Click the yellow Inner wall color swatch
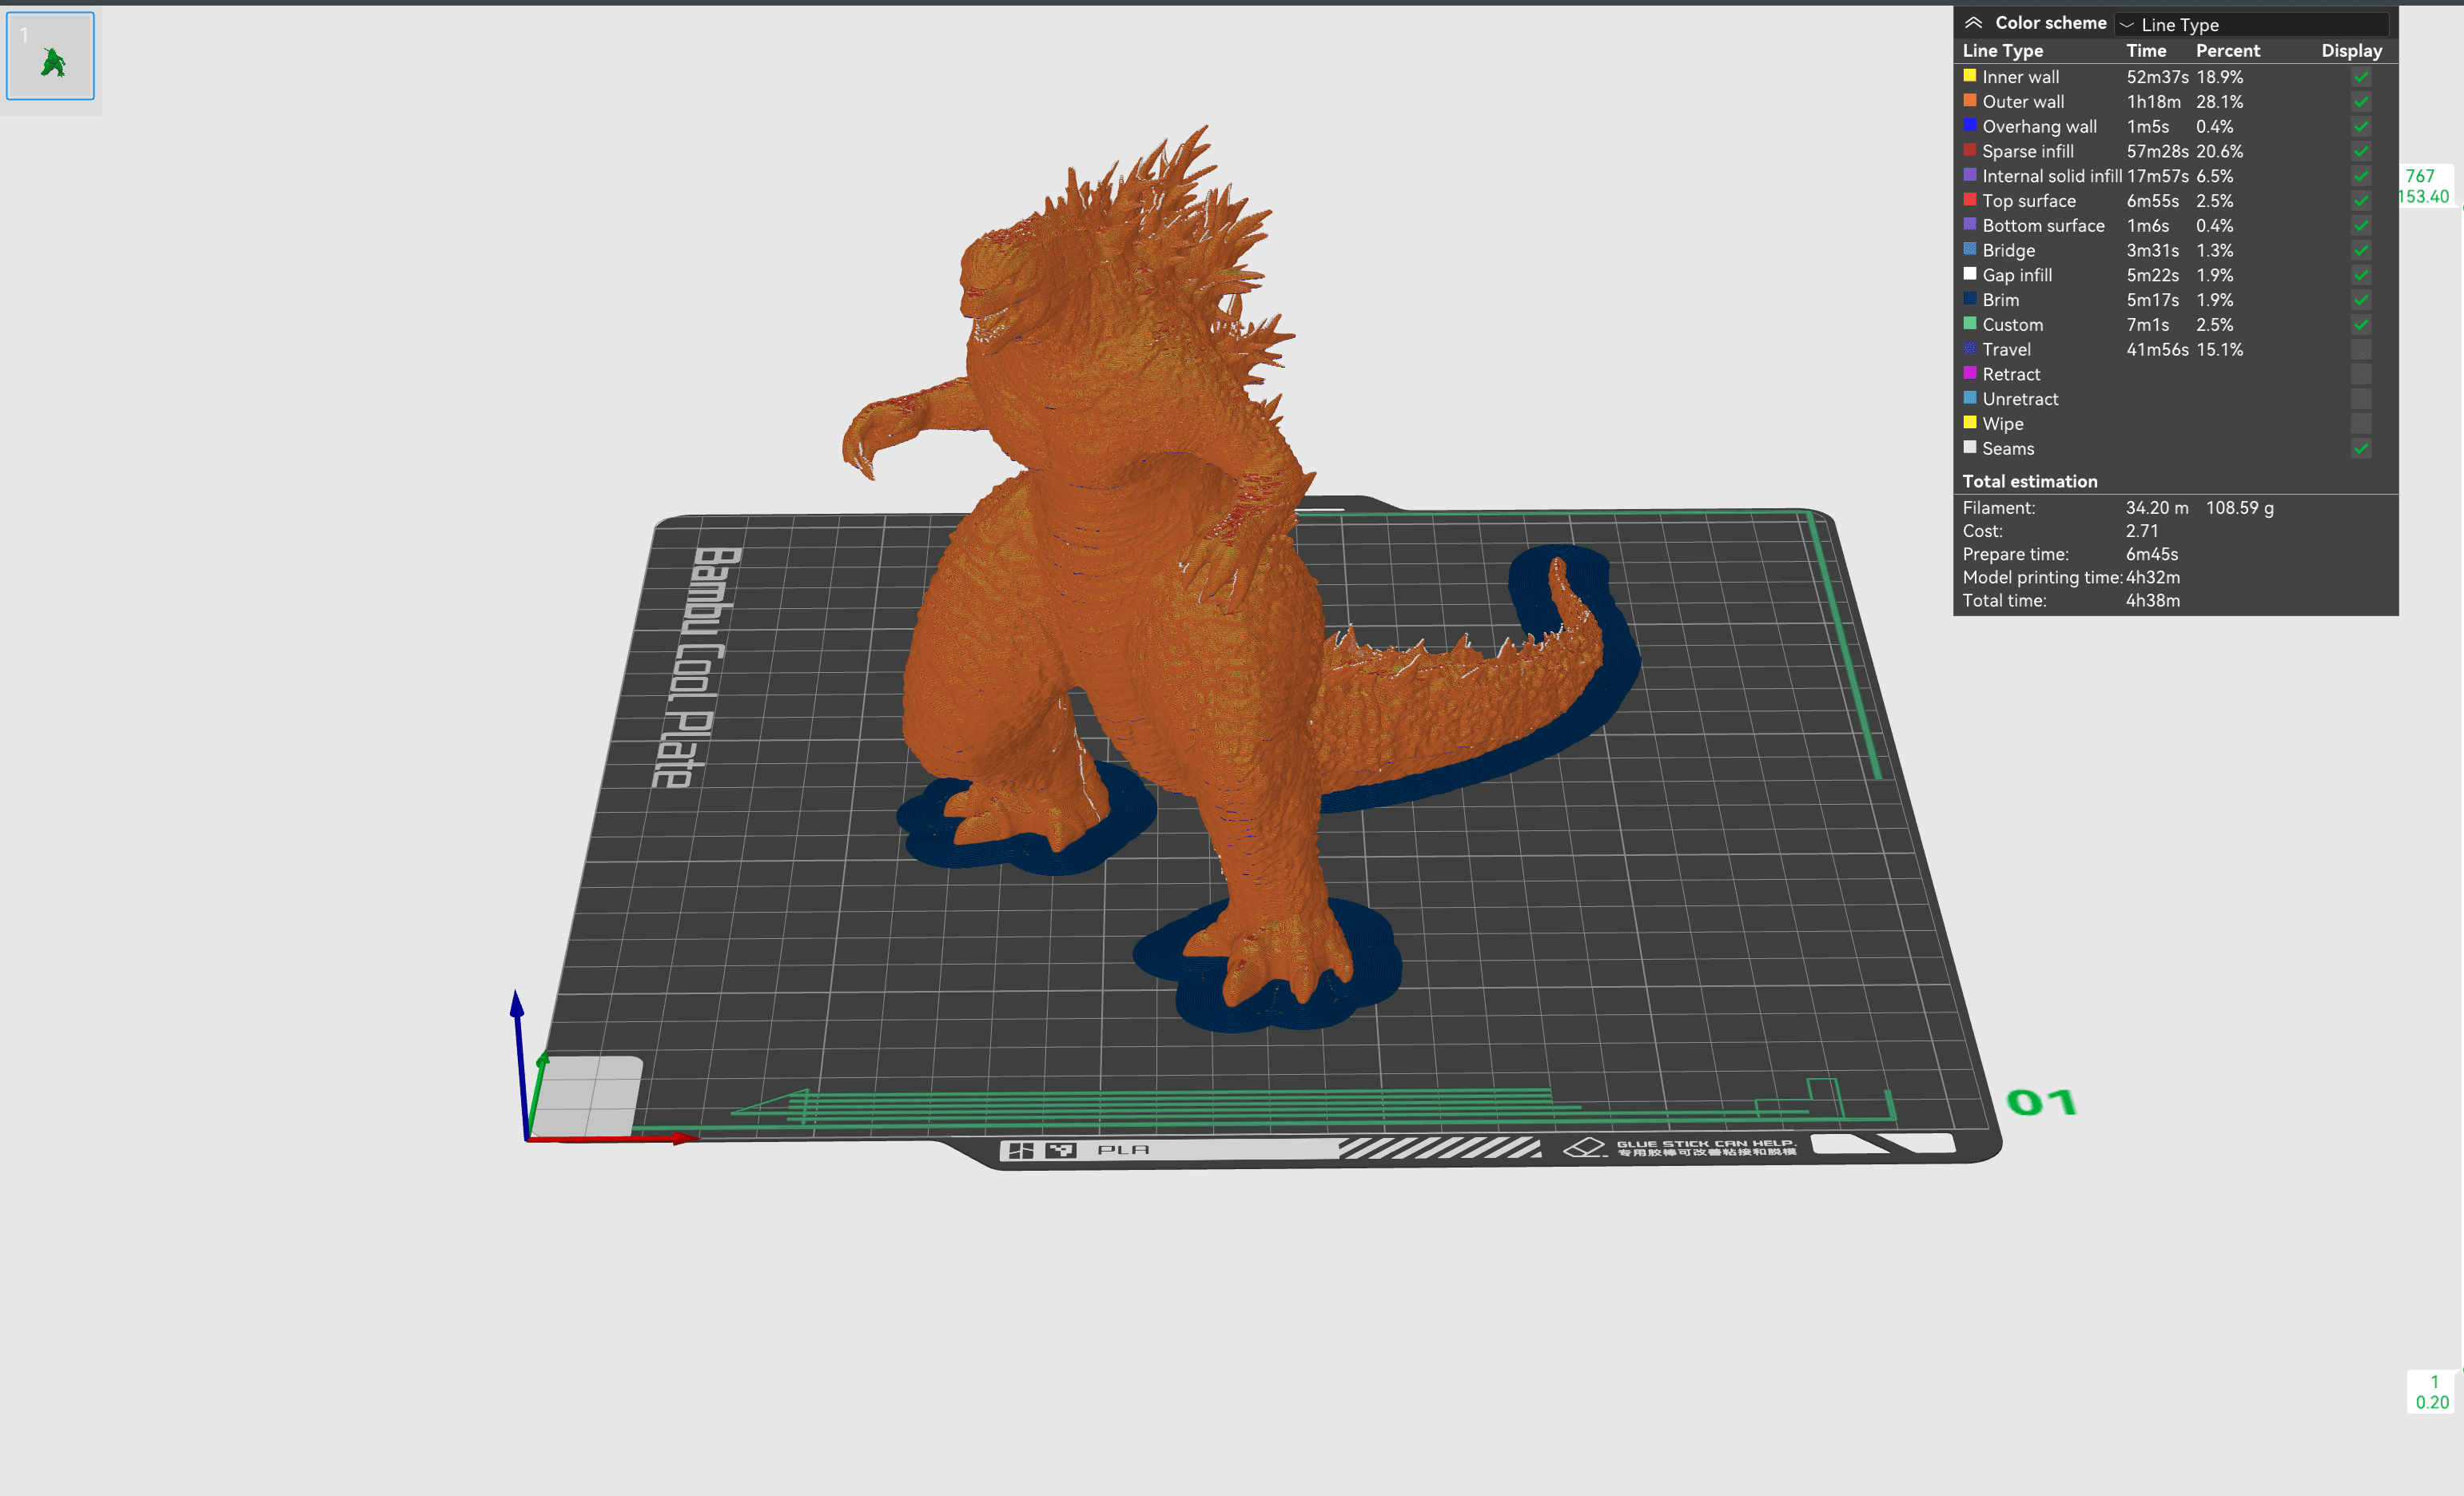 1969,75
